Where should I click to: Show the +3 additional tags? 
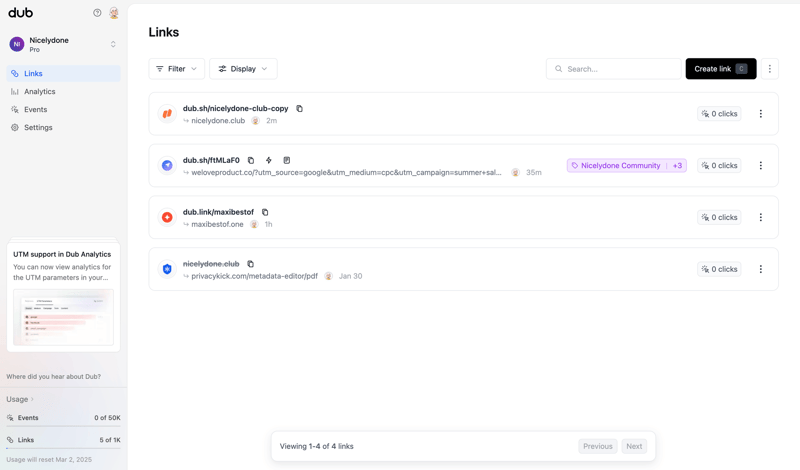point(677,165)
